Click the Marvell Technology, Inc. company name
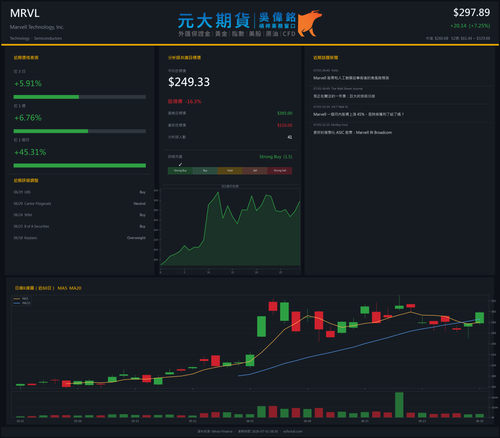The height and width of the screenshot is (438, 500). click(37, 27)
